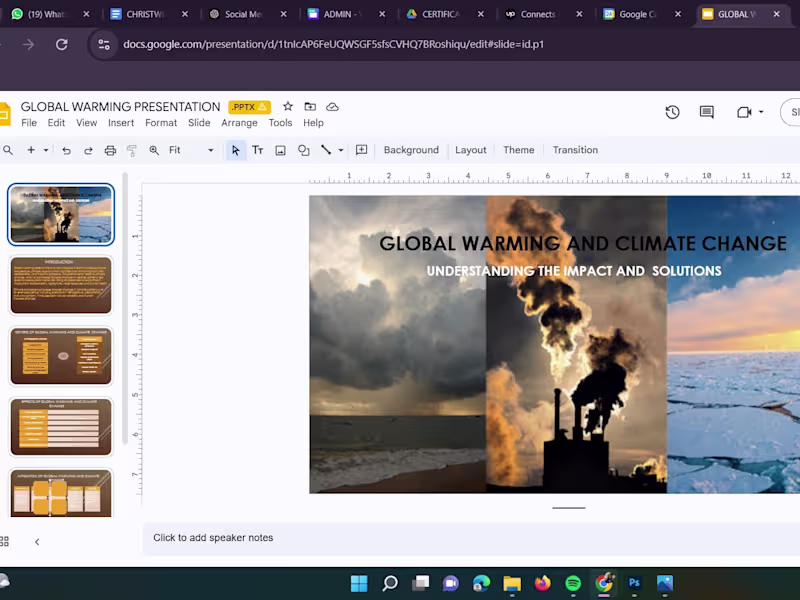Open the comment history panel
Screen dimensions: 800x600
(706, 112)
